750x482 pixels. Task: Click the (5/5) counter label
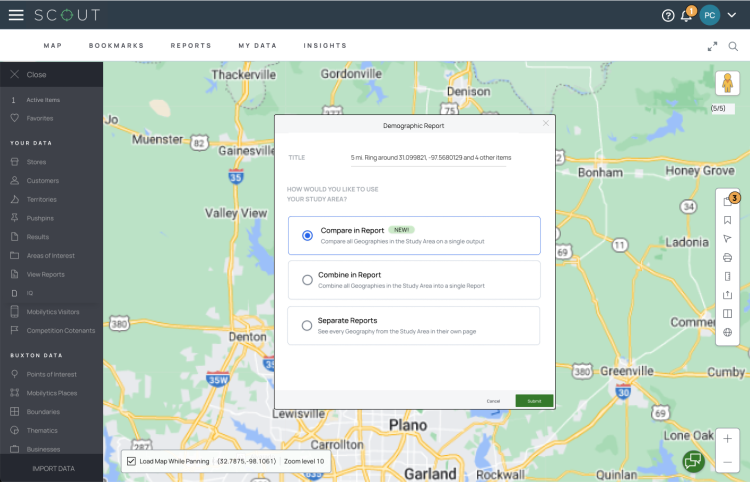click(x=718, y=109)
